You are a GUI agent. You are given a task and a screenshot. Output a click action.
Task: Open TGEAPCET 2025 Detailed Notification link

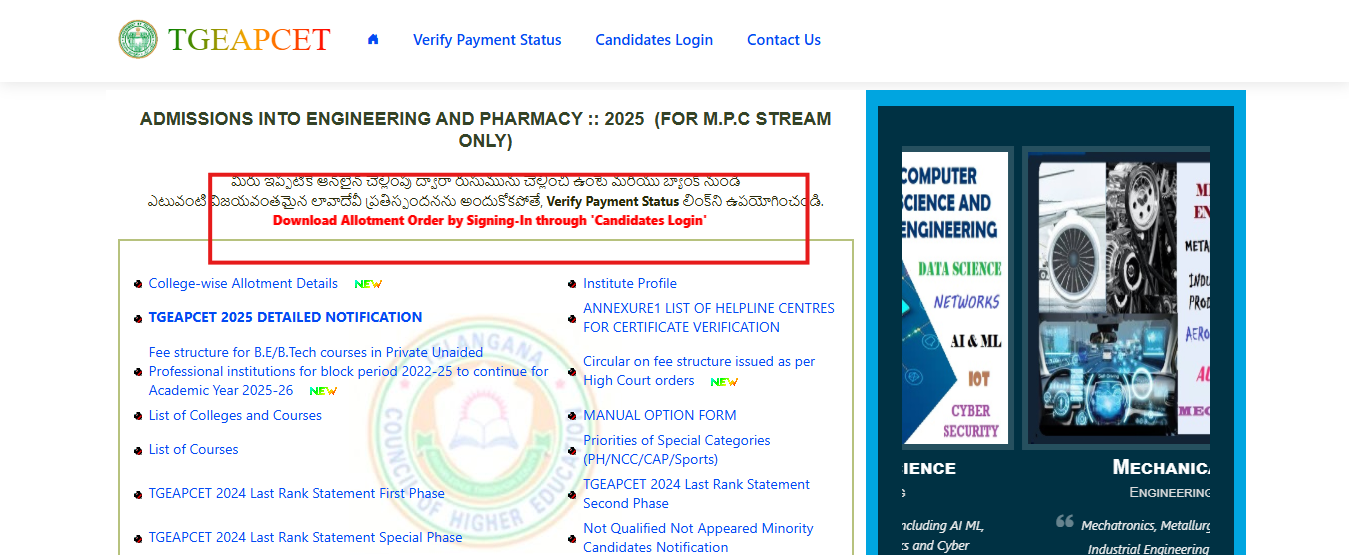[x=286, y=317]
